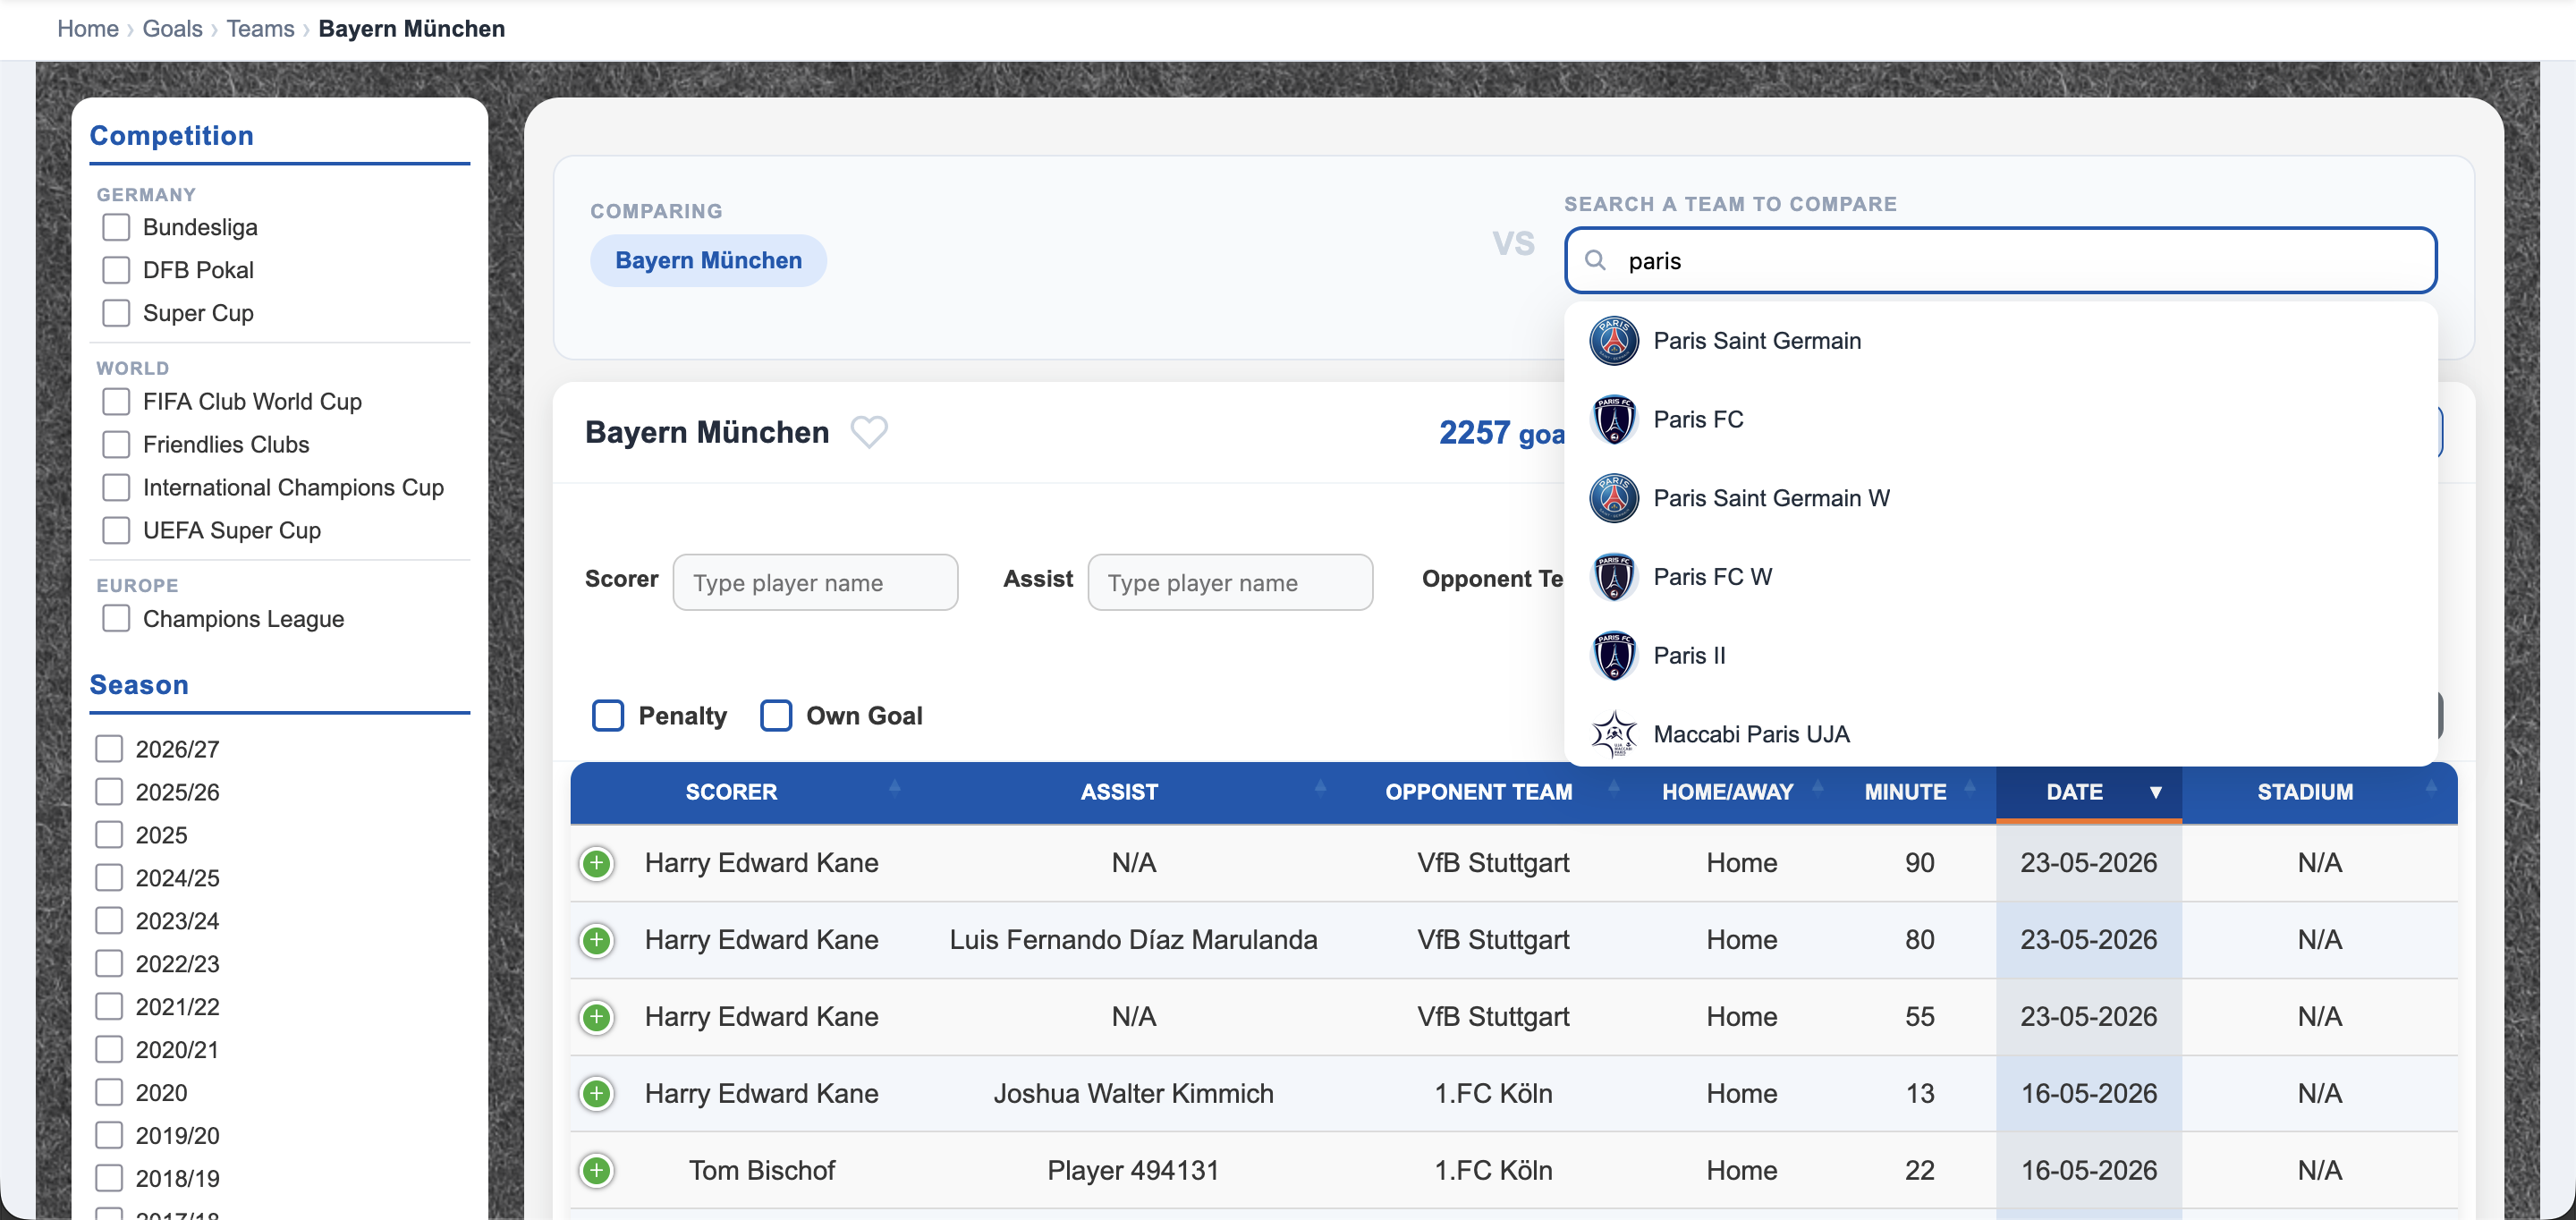Viewport: 2576px width, 1220px height.
Task: Click the Paris Saint Germain W crest
Action: click(1613, 498)
